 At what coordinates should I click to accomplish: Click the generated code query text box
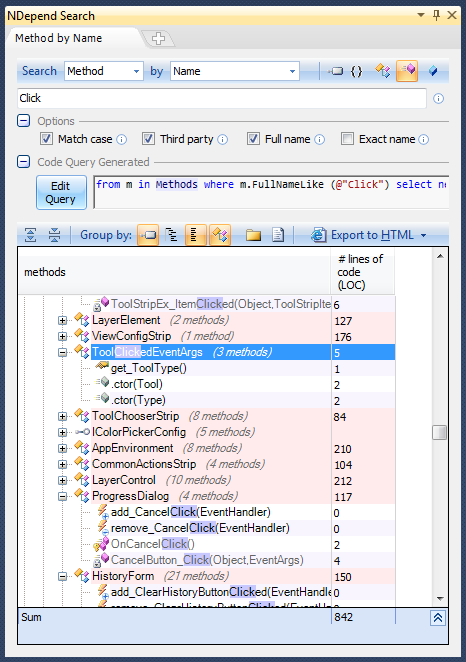point(271,192)
